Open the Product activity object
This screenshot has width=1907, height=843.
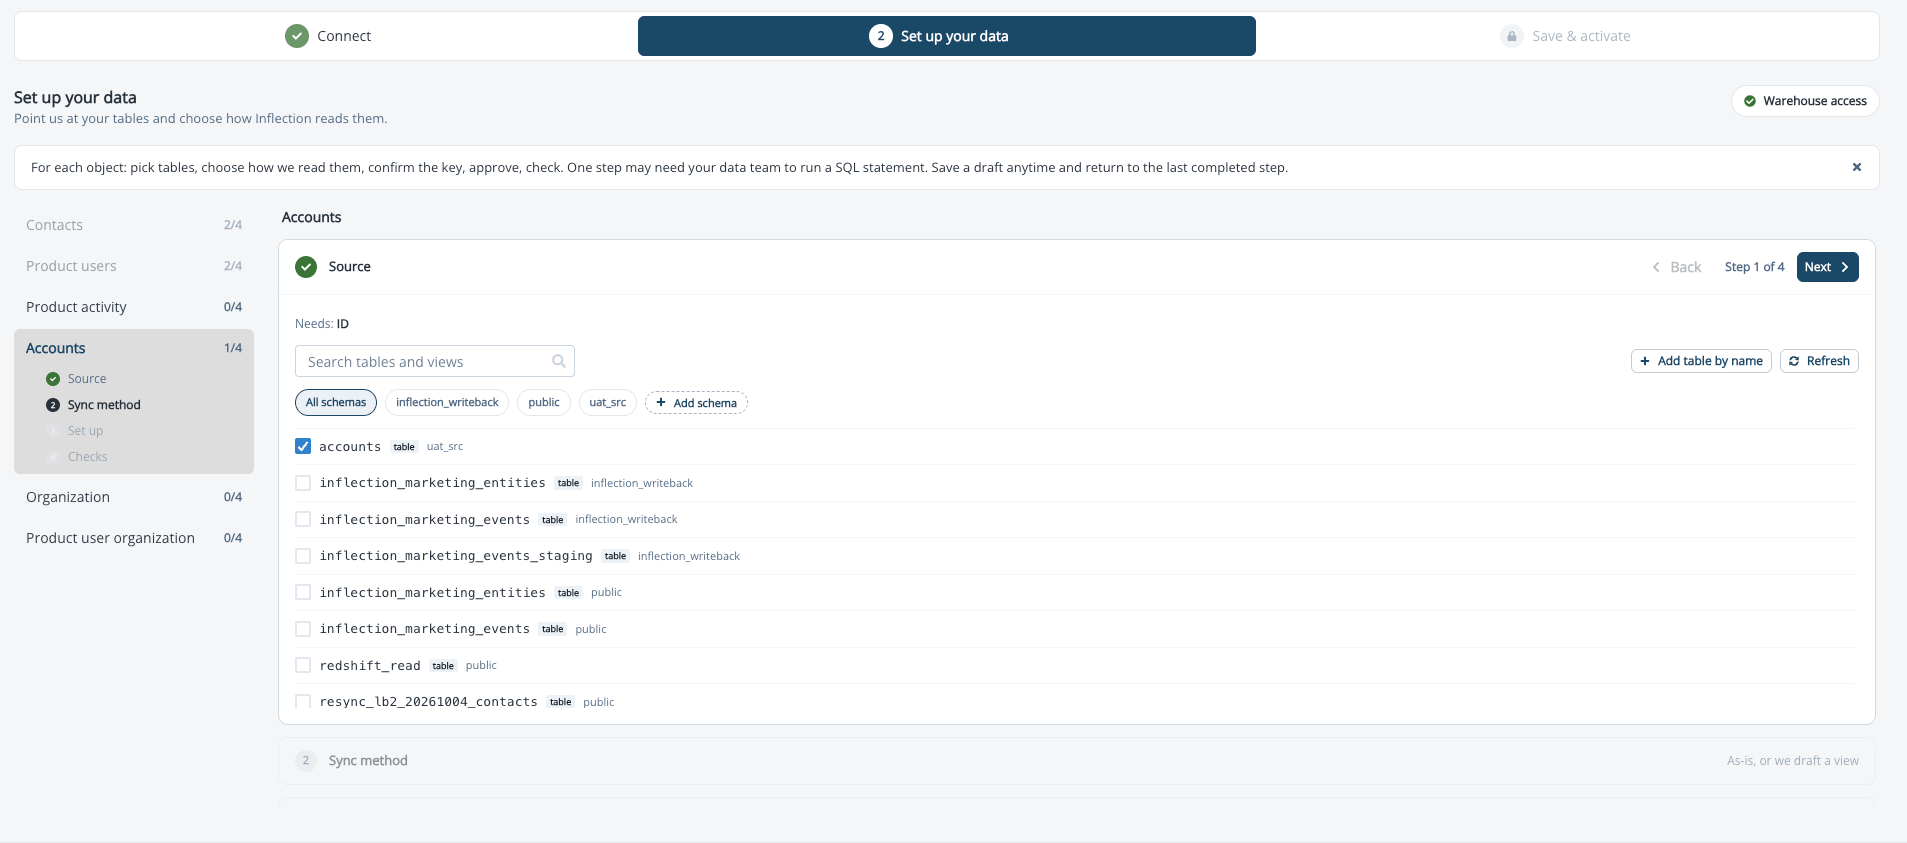click(134, 307)
